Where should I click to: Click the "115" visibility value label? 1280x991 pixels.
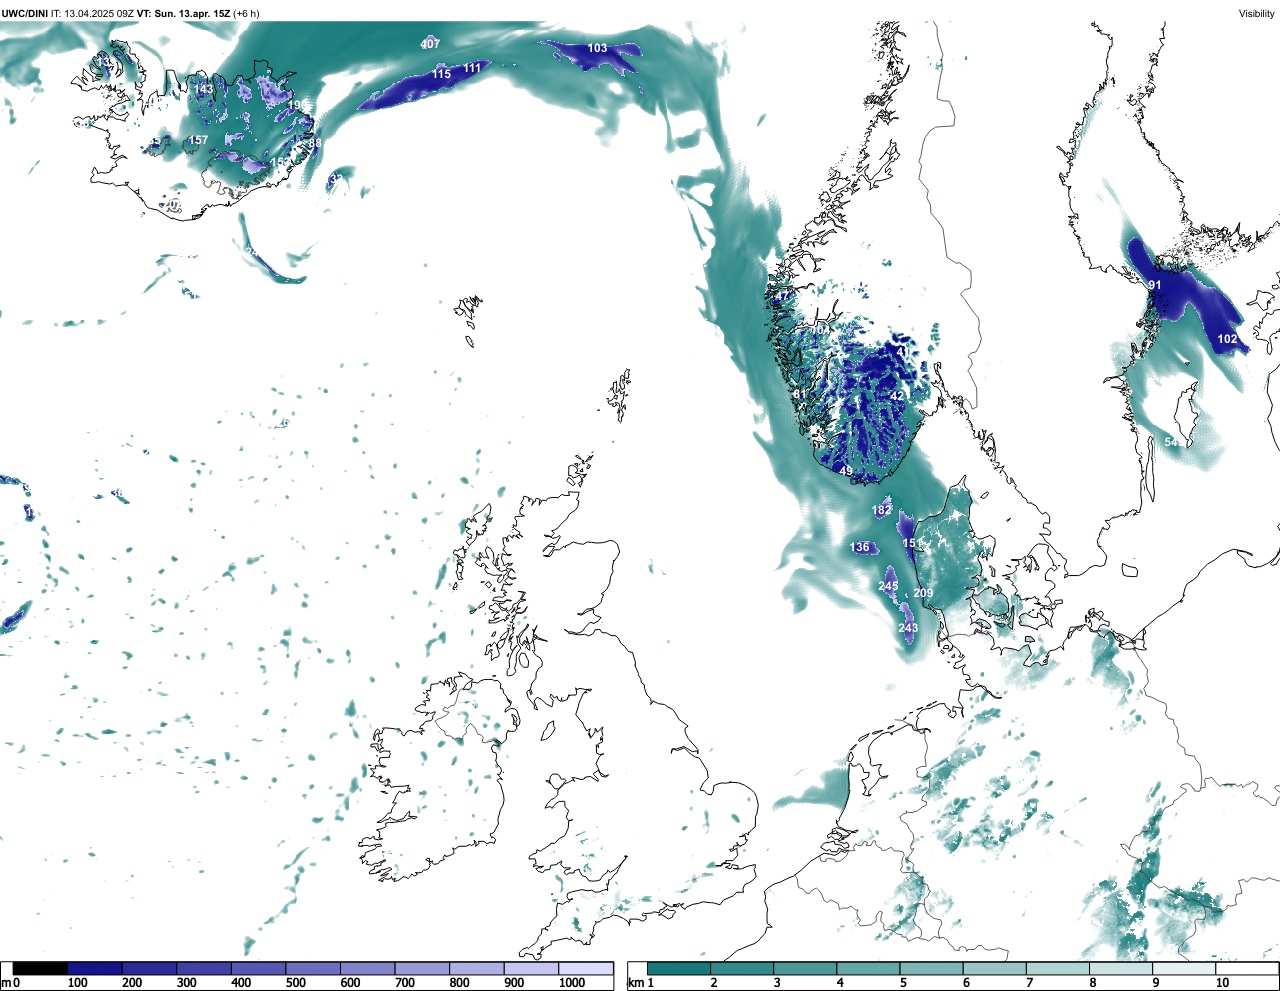tap(441, 74)
